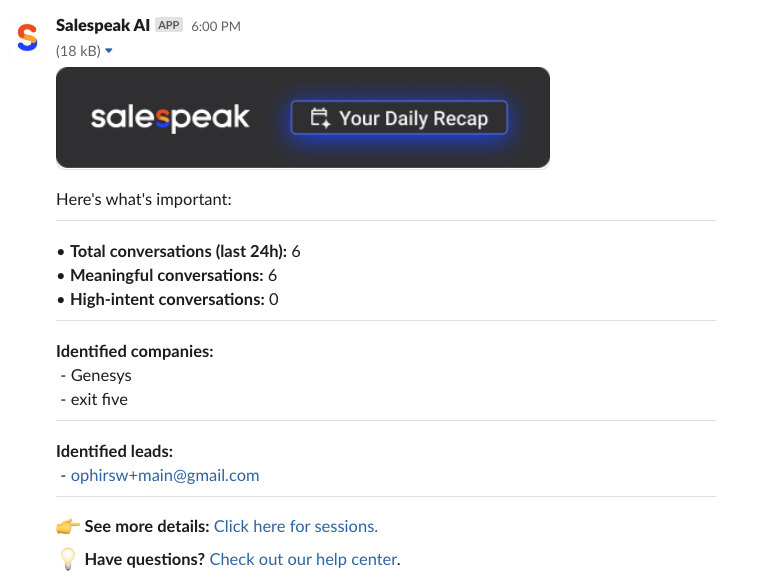The image size is (761, 583).
Task: Follow the Click here for sessions link
Action: click(x=296, y=526)
